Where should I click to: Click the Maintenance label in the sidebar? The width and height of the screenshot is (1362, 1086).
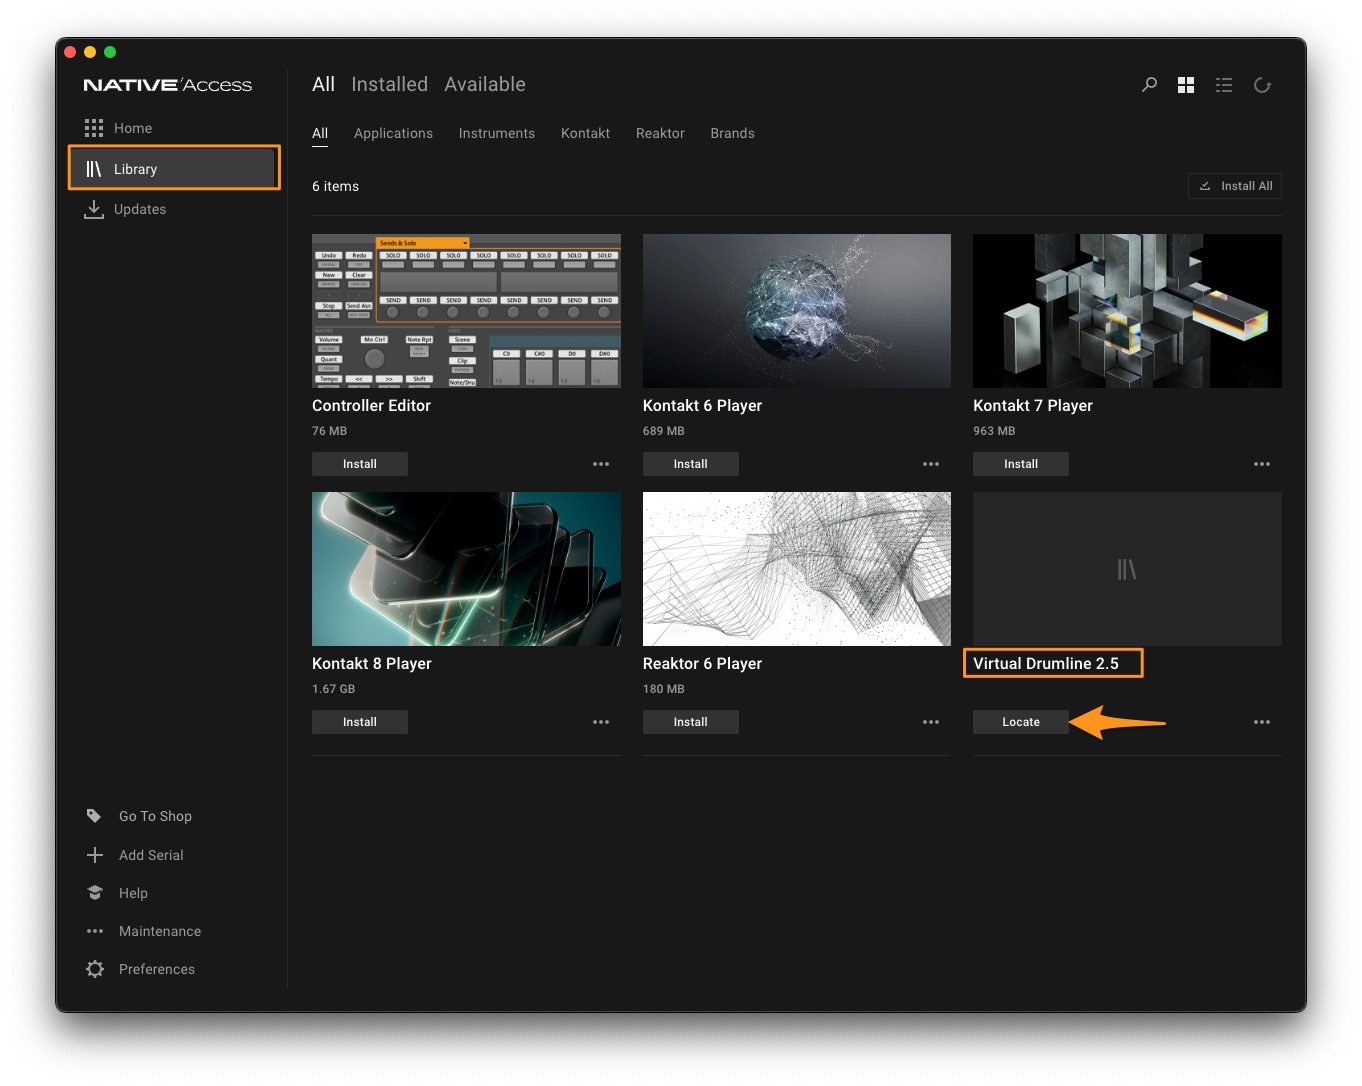pyautogui.click(x=160, y=931)
